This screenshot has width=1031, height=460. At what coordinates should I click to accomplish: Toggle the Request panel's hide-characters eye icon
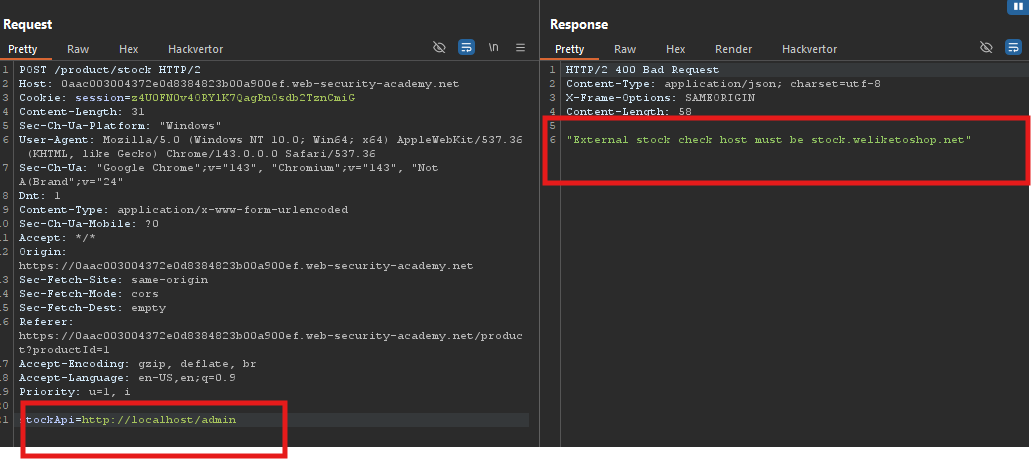coord(439,47)
